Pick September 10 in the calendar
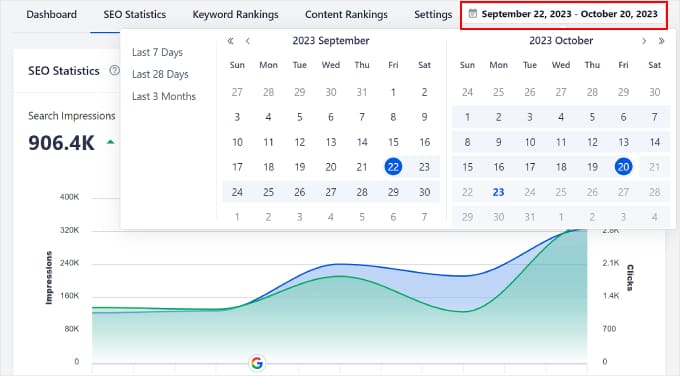The width and height of the screenshot is (680, 376). point(237,142)
